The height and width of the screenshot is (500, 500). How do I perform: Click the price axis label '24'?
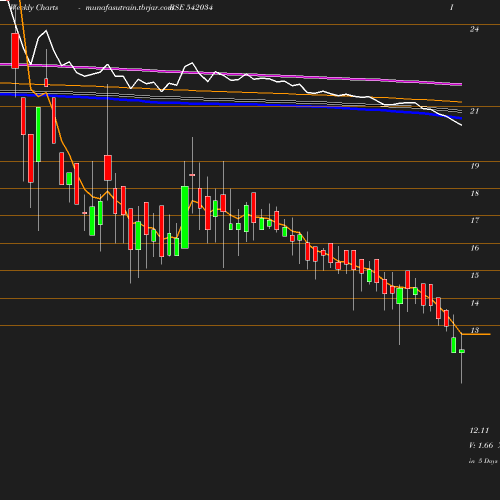[x=474, y=29]
